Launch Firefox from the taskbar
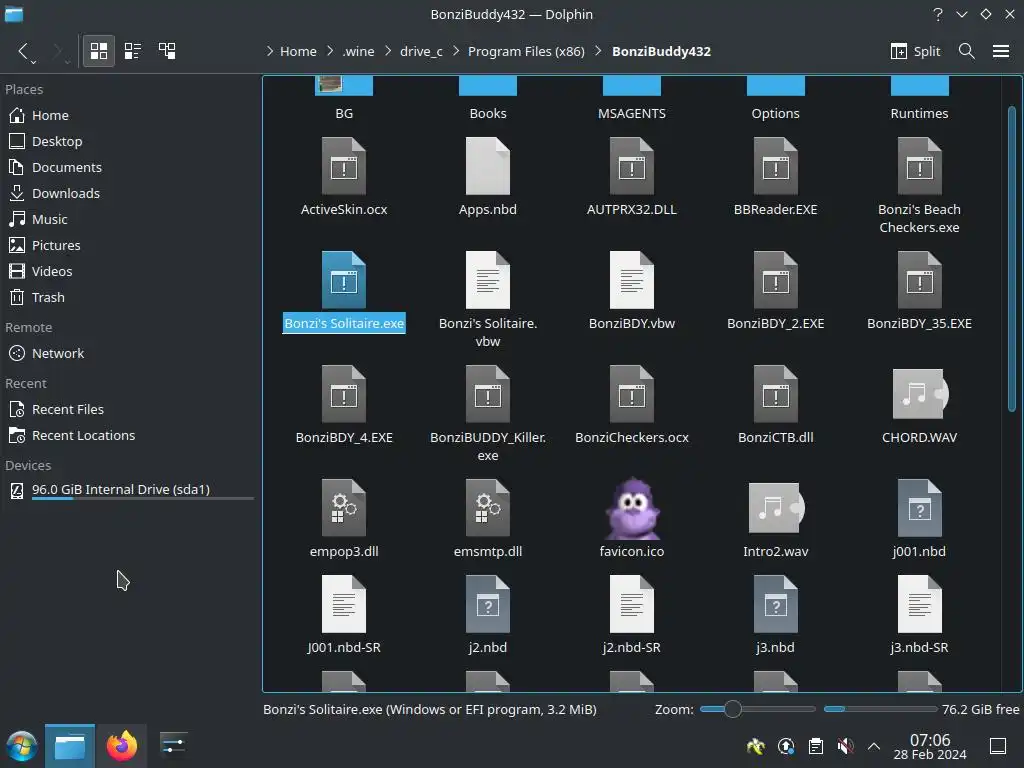Image resolution: width=1024 pixels, height=768 pixels. 122,746
